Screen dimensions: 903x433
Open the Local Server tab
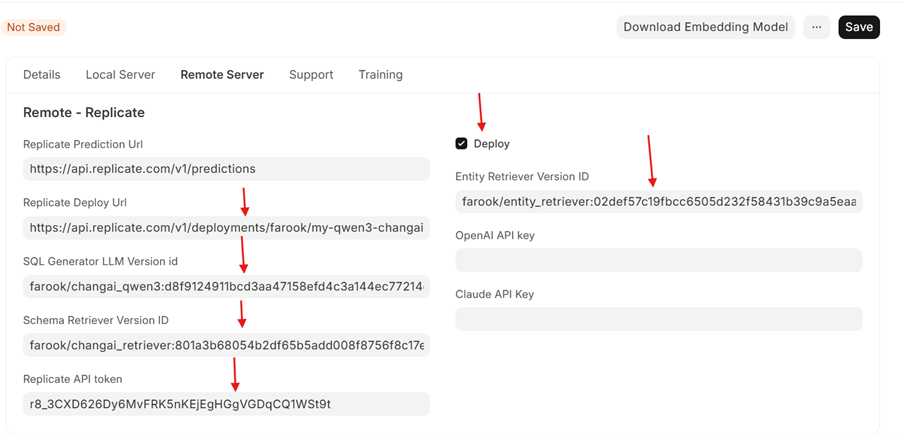120,75
